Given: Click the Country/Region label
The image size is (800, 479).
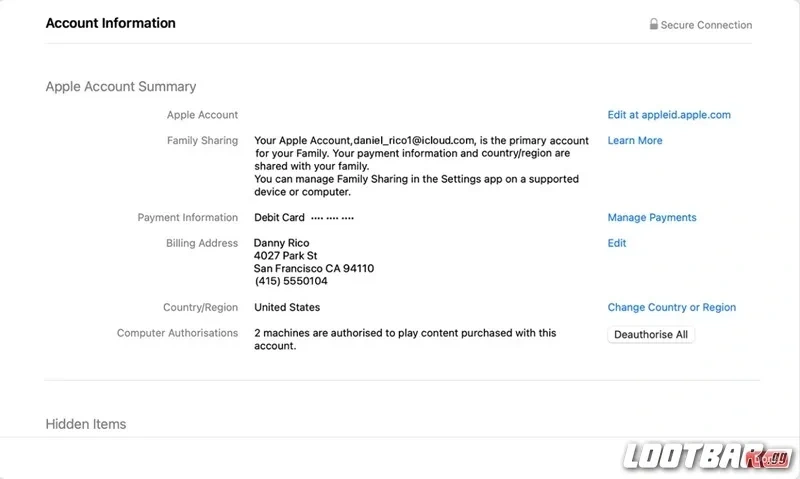Looking at the screenshot, I should pyautogui.click(x=200, y=307).
